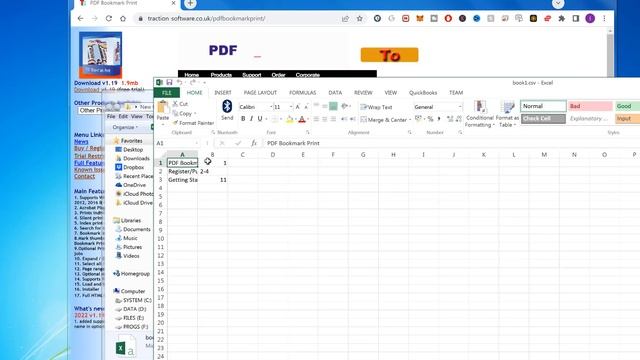Open Chrome extensions puzzle icon

point(562,18)
